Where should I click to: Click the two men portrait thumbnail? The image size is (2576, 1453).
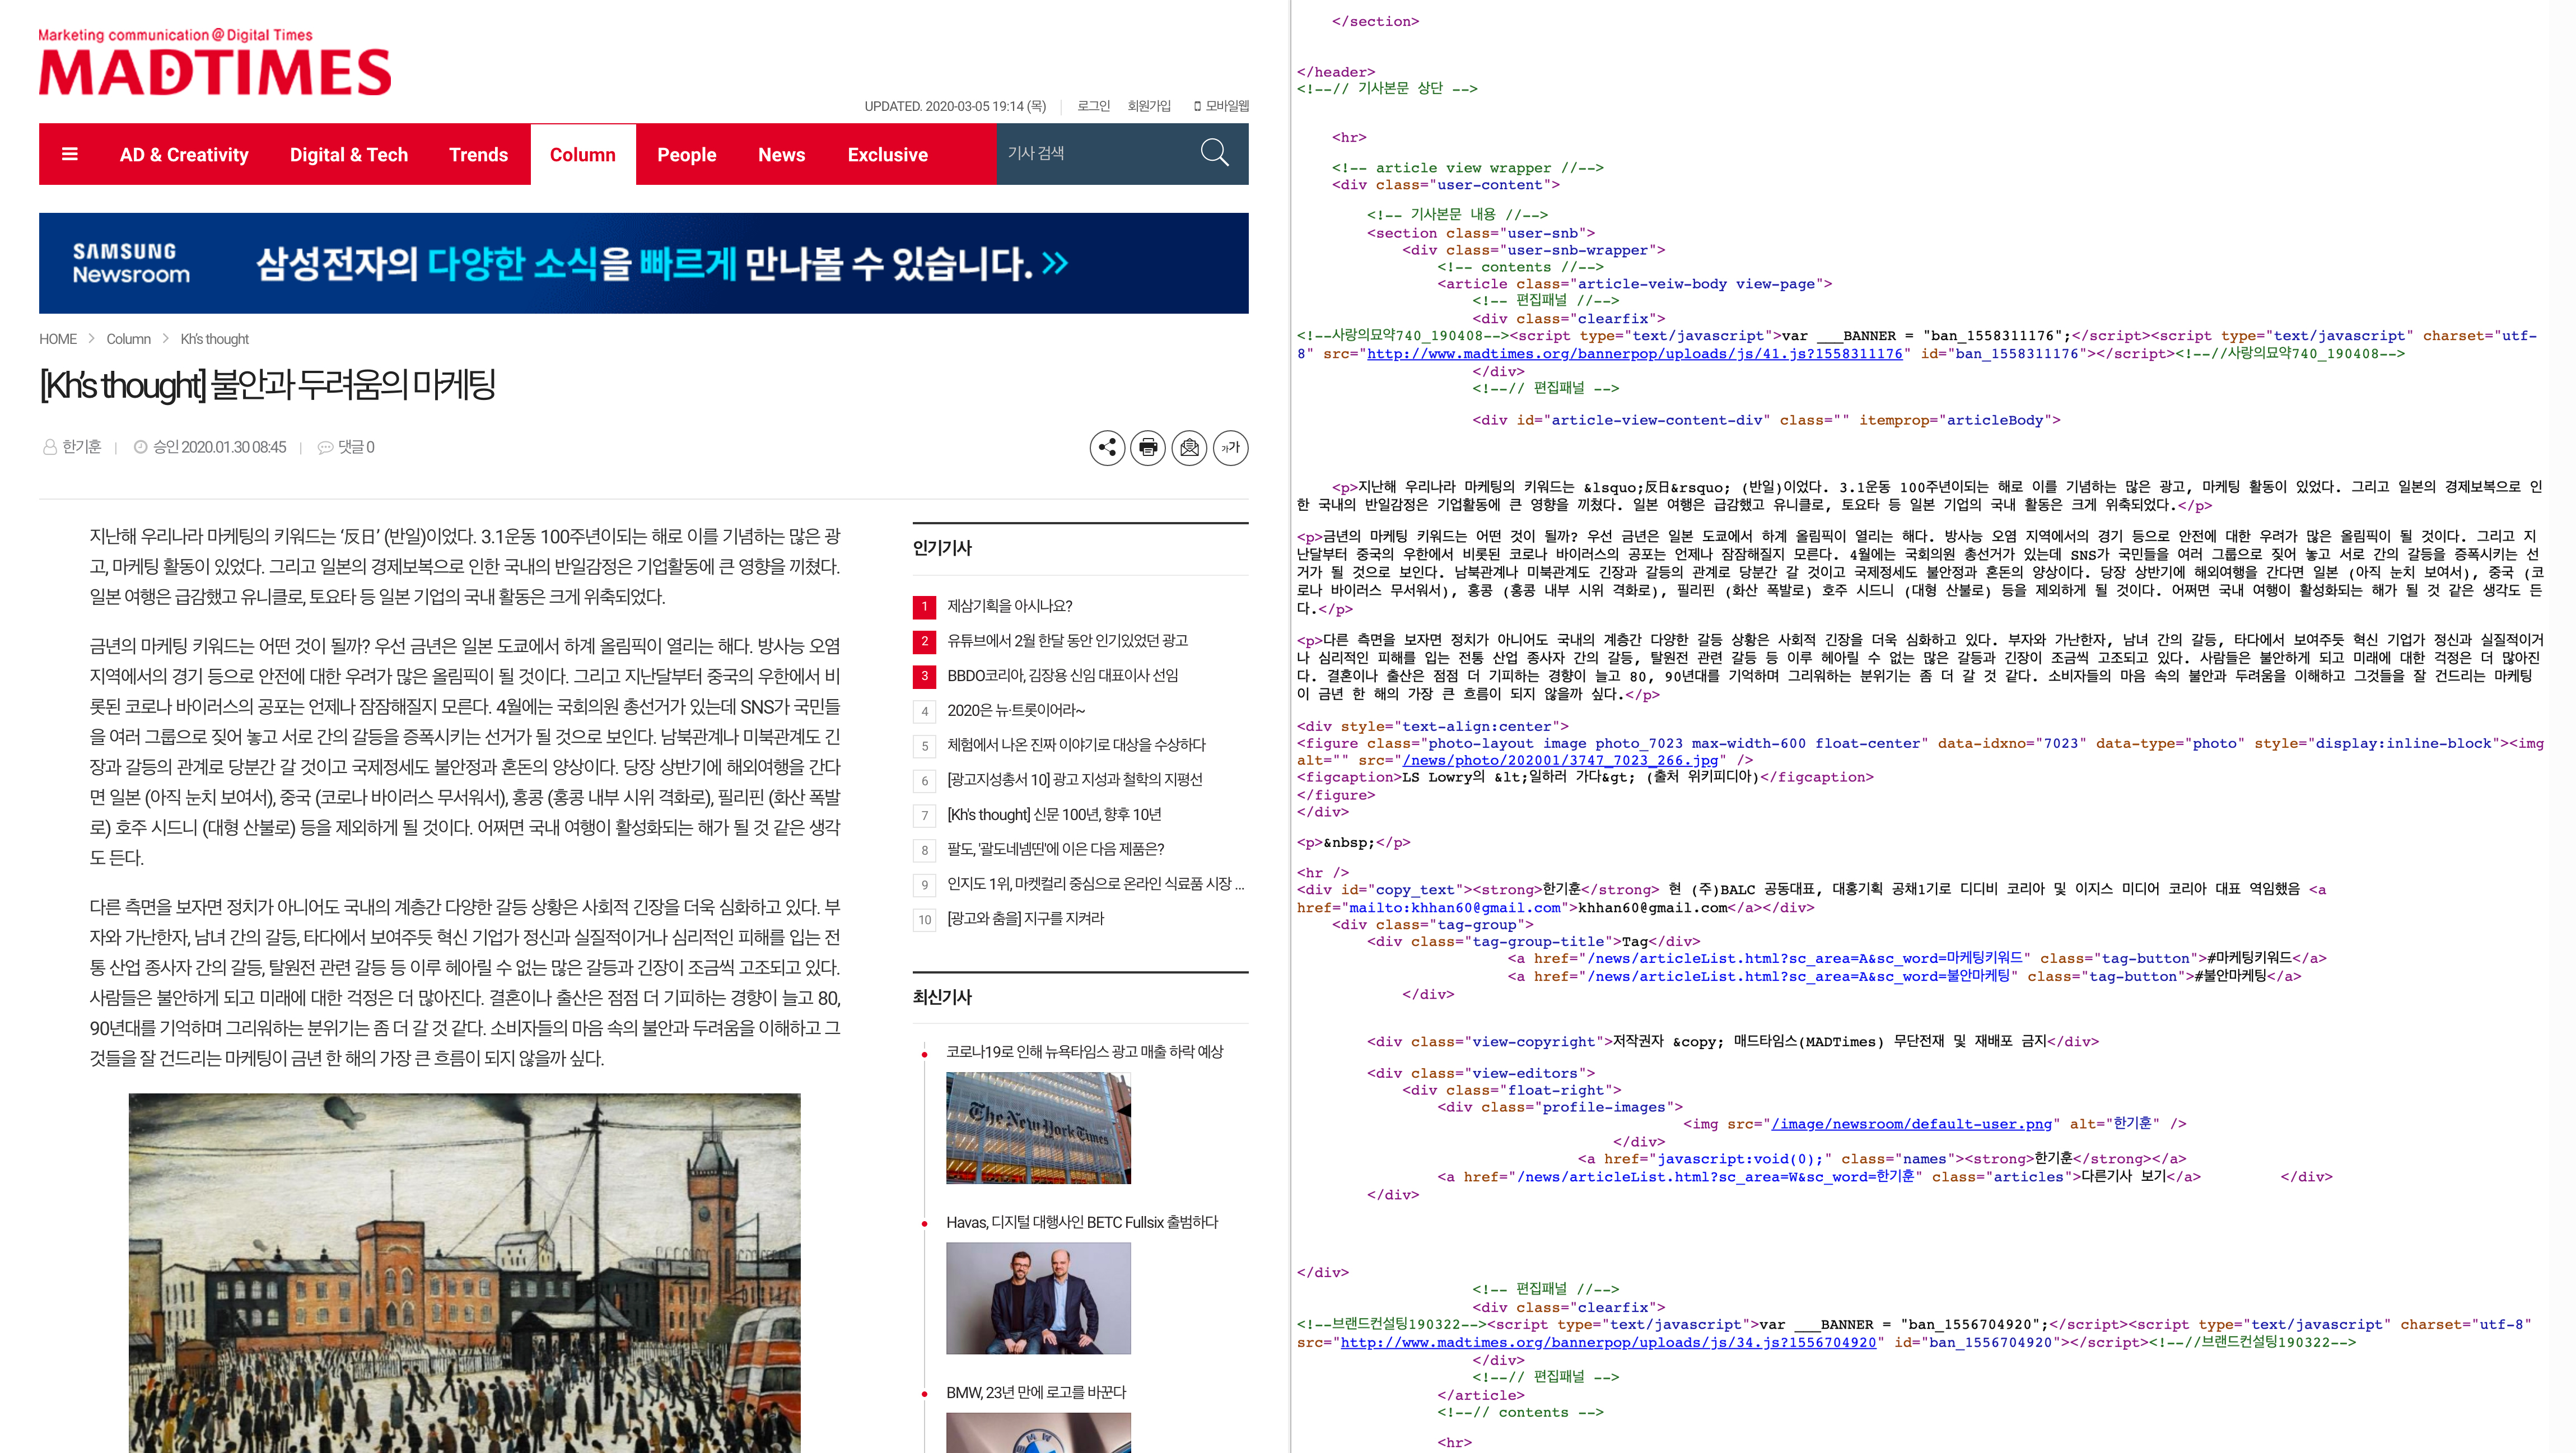point(1038,1298)
